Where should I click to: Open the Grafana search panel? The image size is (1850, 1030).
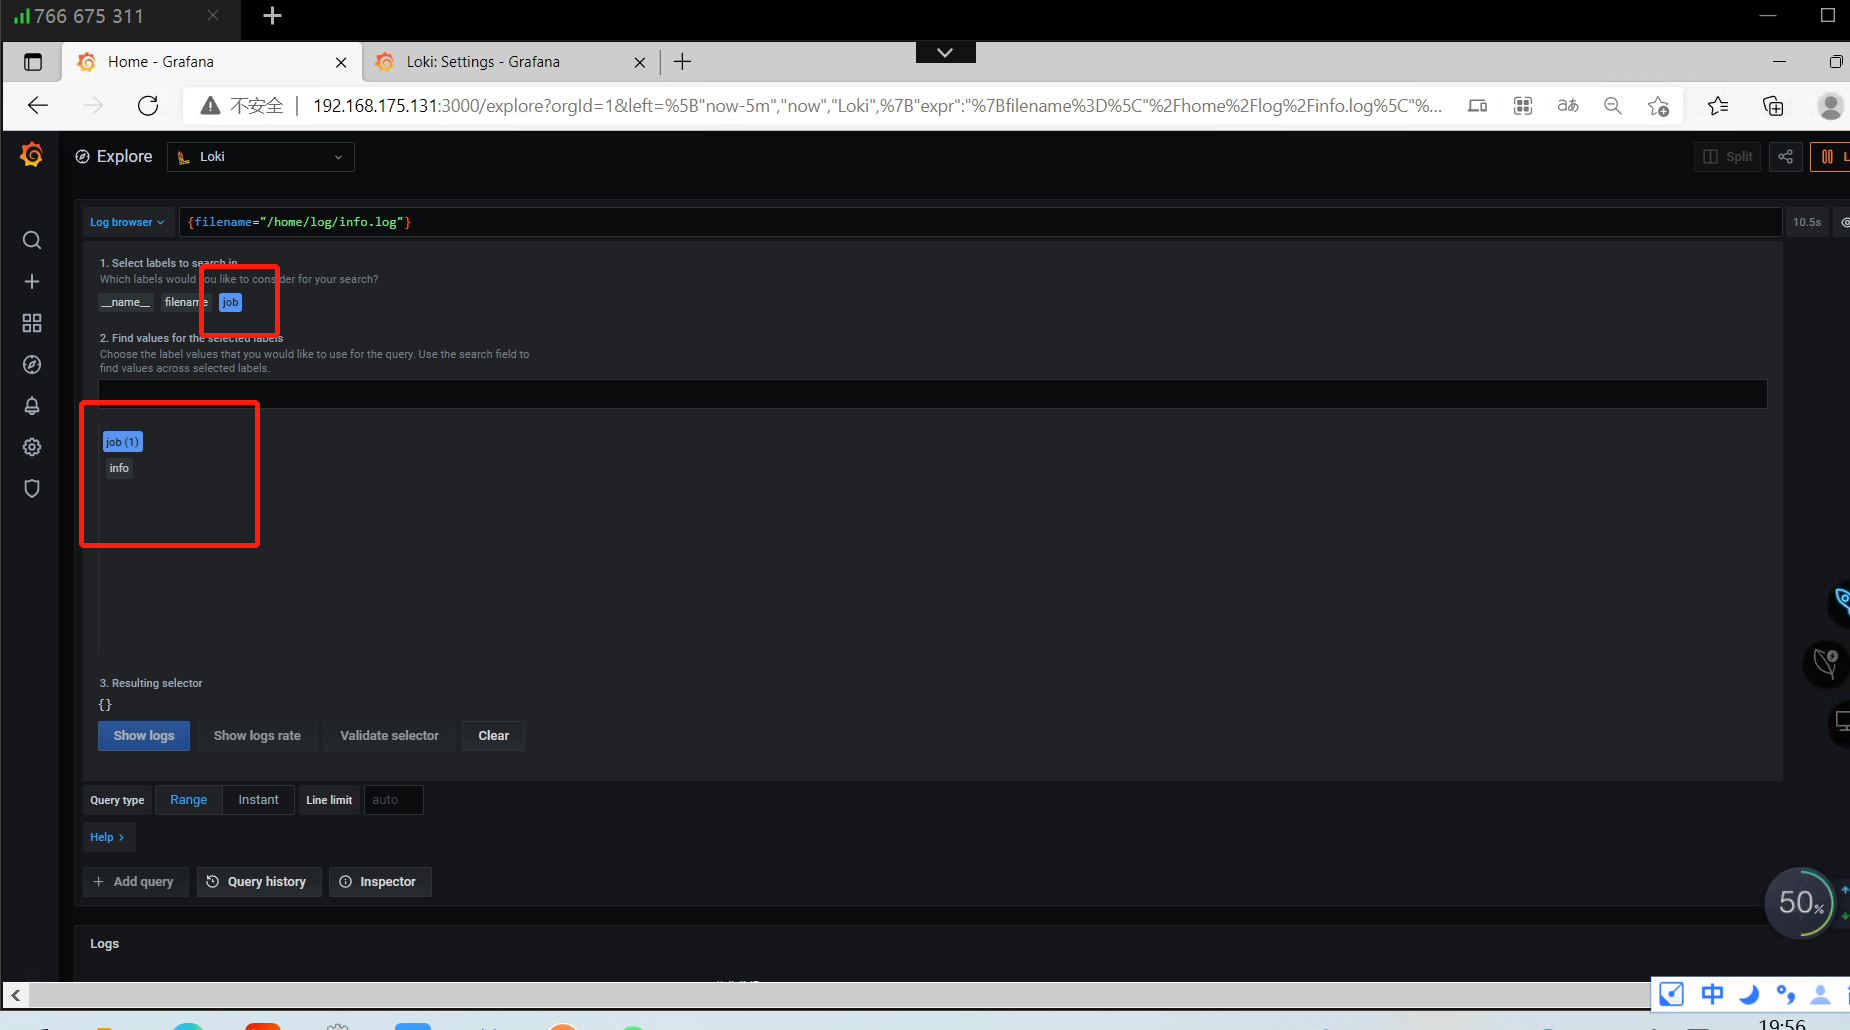coord(31,240)
